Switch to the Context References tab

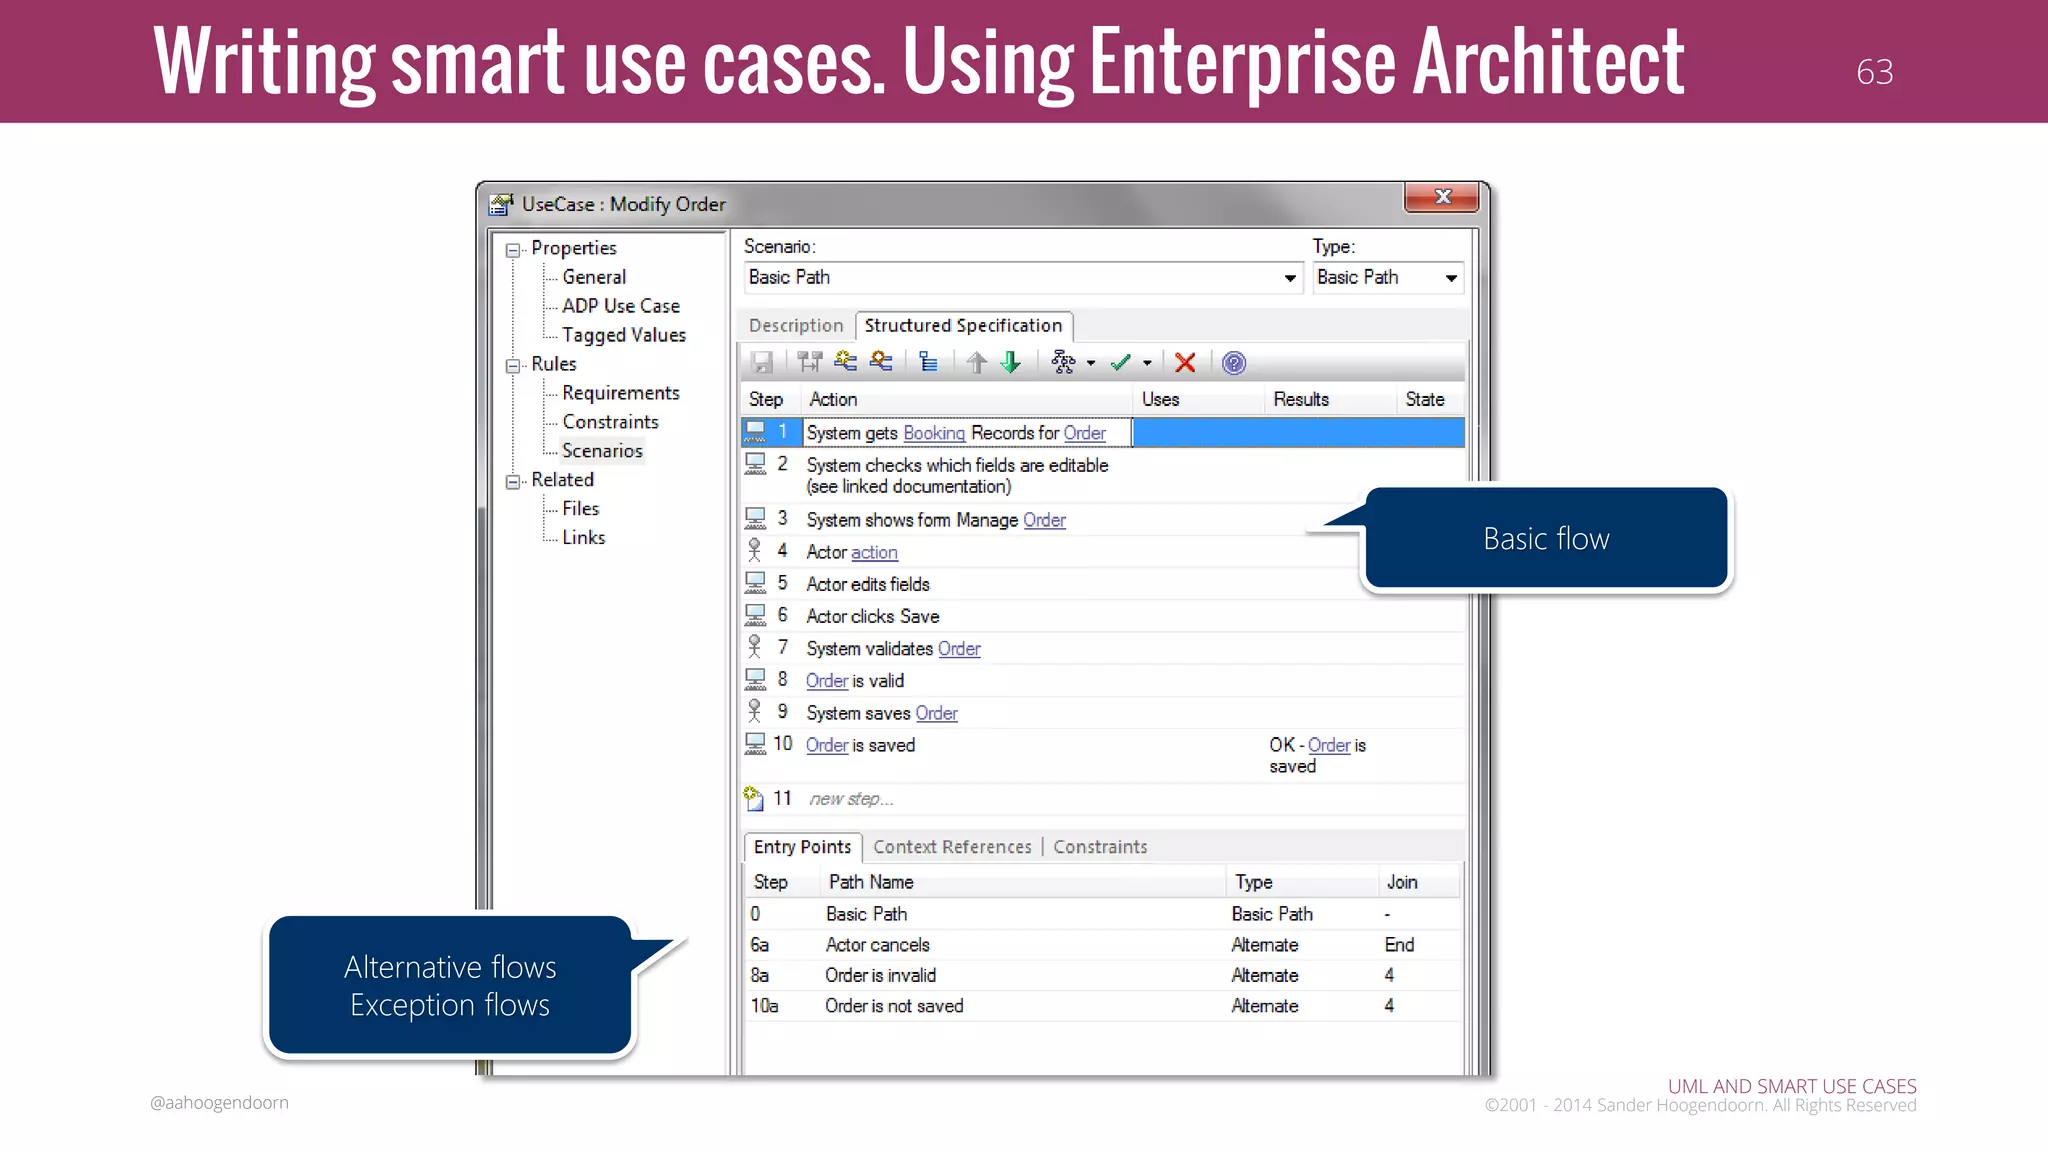coord(952,847)
